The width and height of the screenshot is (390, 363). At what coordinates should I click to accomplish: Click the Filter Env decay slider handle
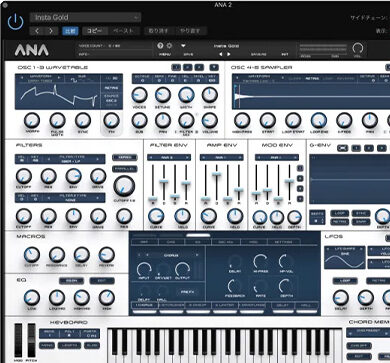164,181
